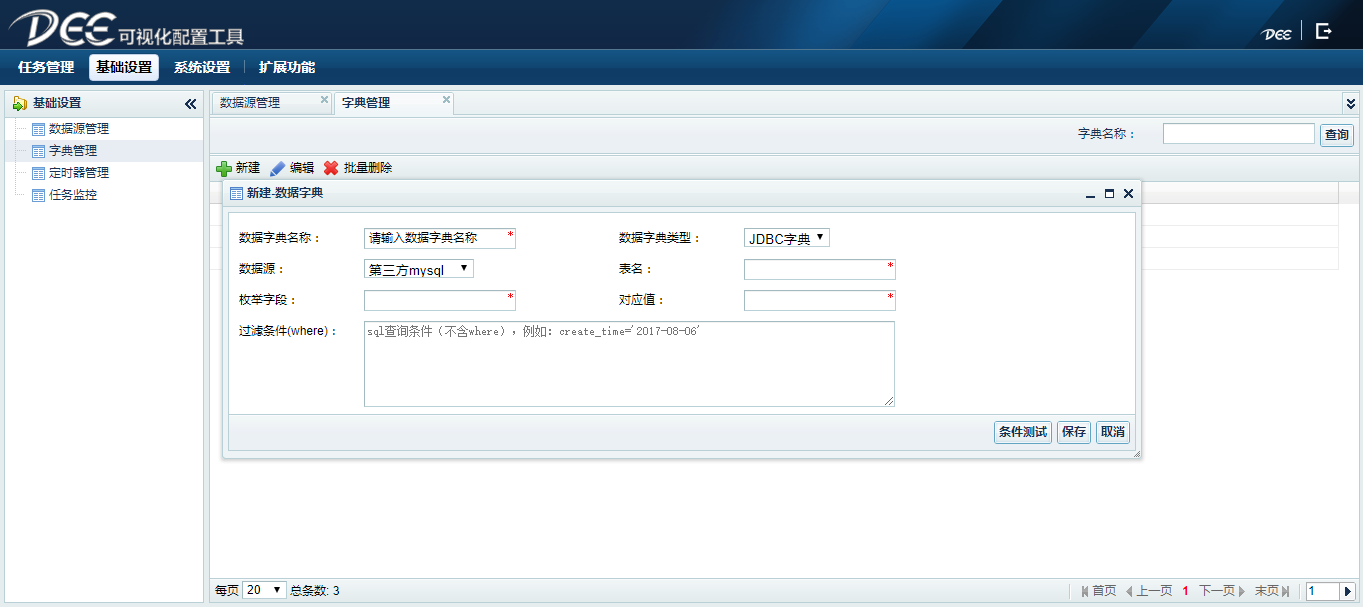Open the 数据源 dropdown
This screenshot has width=1363, height=607.
point(419,269)
